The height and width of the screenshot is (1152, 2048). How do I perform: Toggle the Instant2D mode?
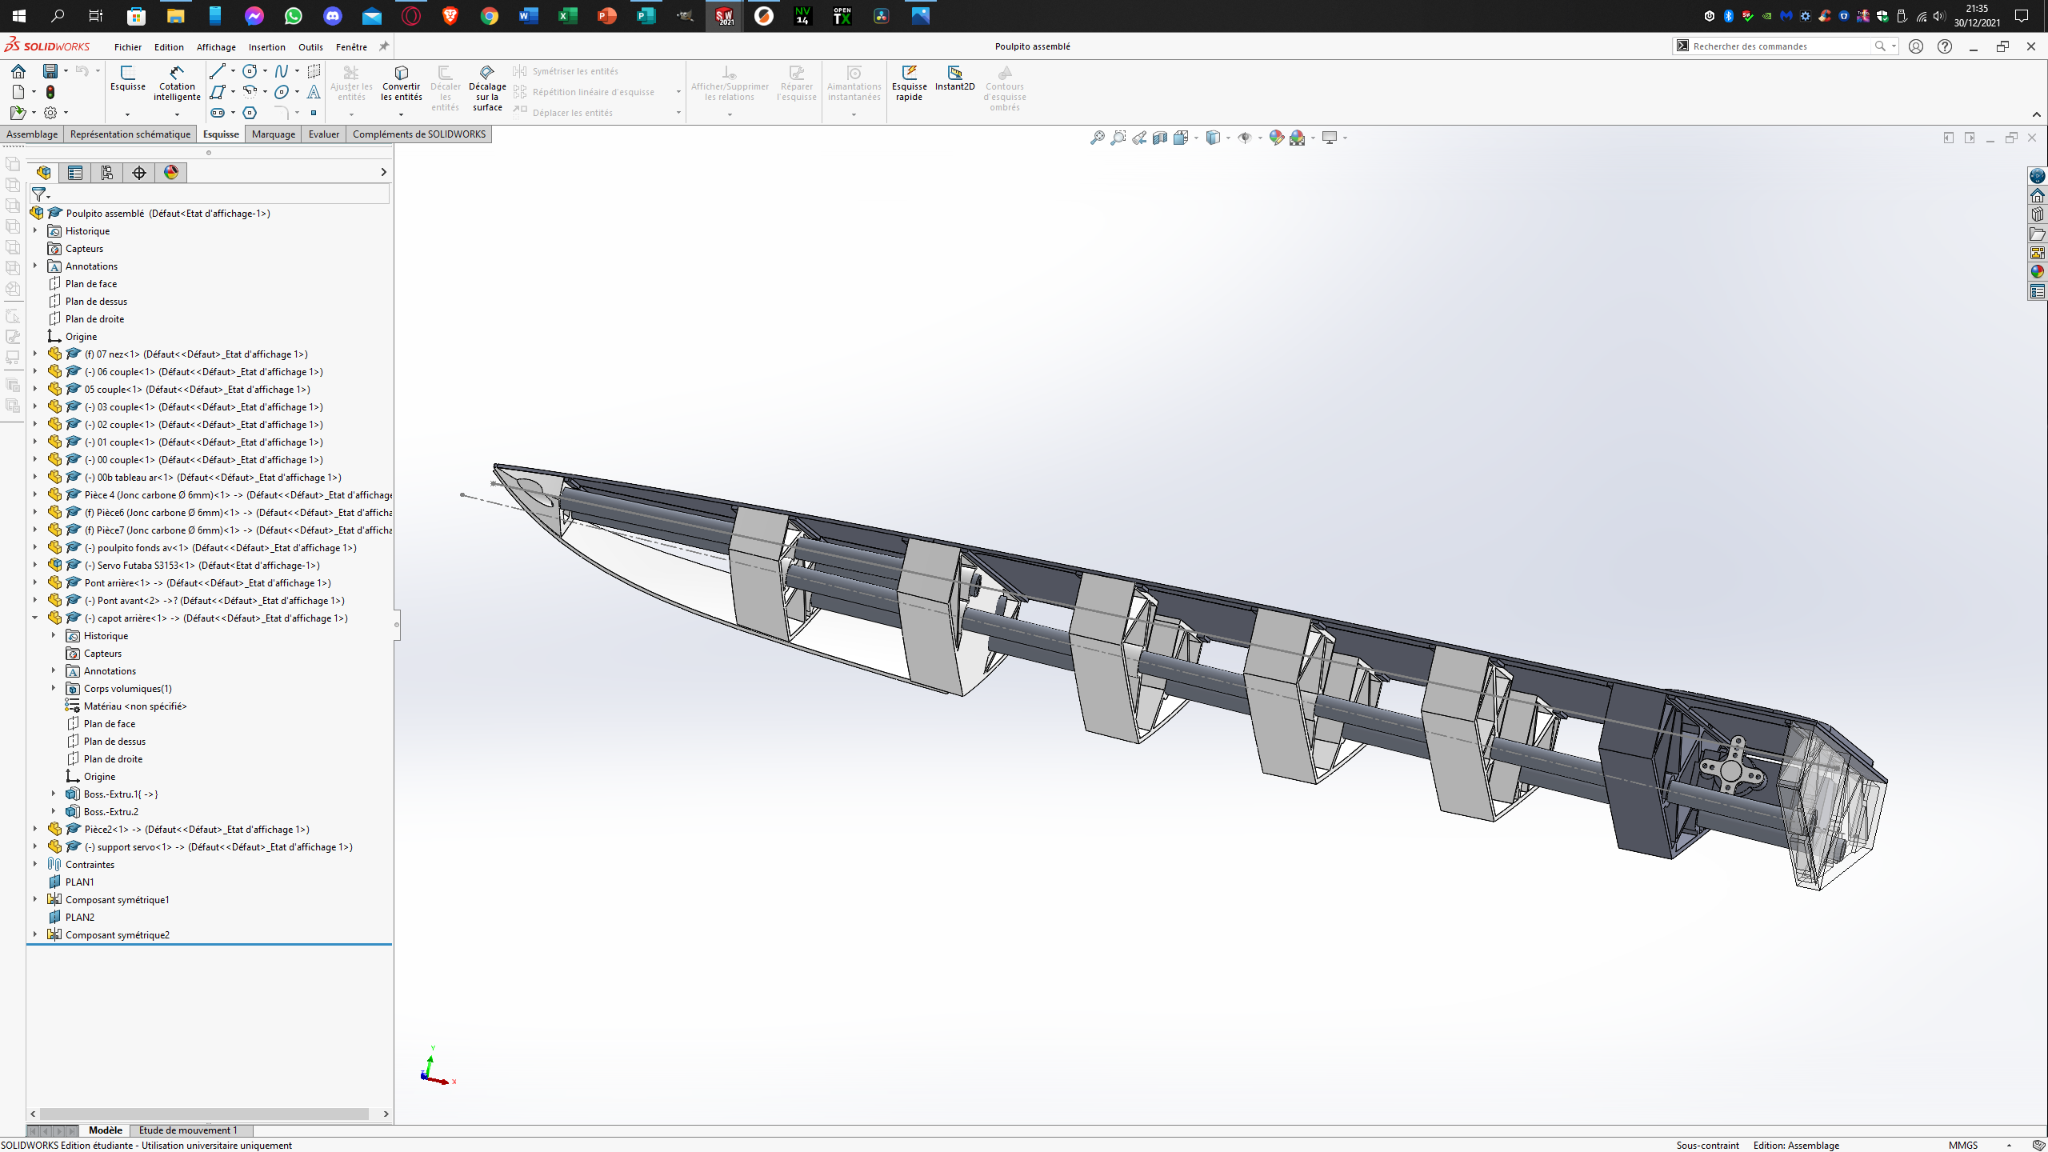954,78
